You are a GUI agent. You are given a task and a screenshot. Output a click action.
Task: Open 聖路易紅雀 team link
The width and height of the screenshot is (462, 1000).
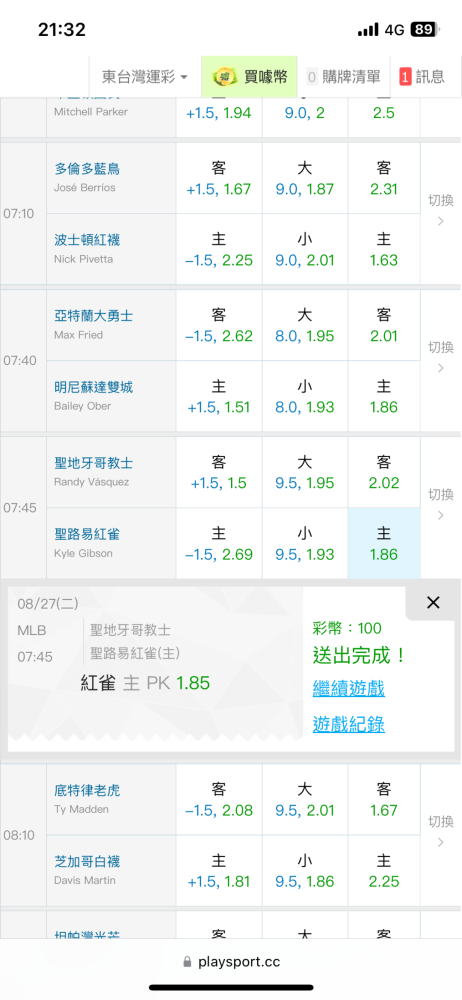(87, 534)
